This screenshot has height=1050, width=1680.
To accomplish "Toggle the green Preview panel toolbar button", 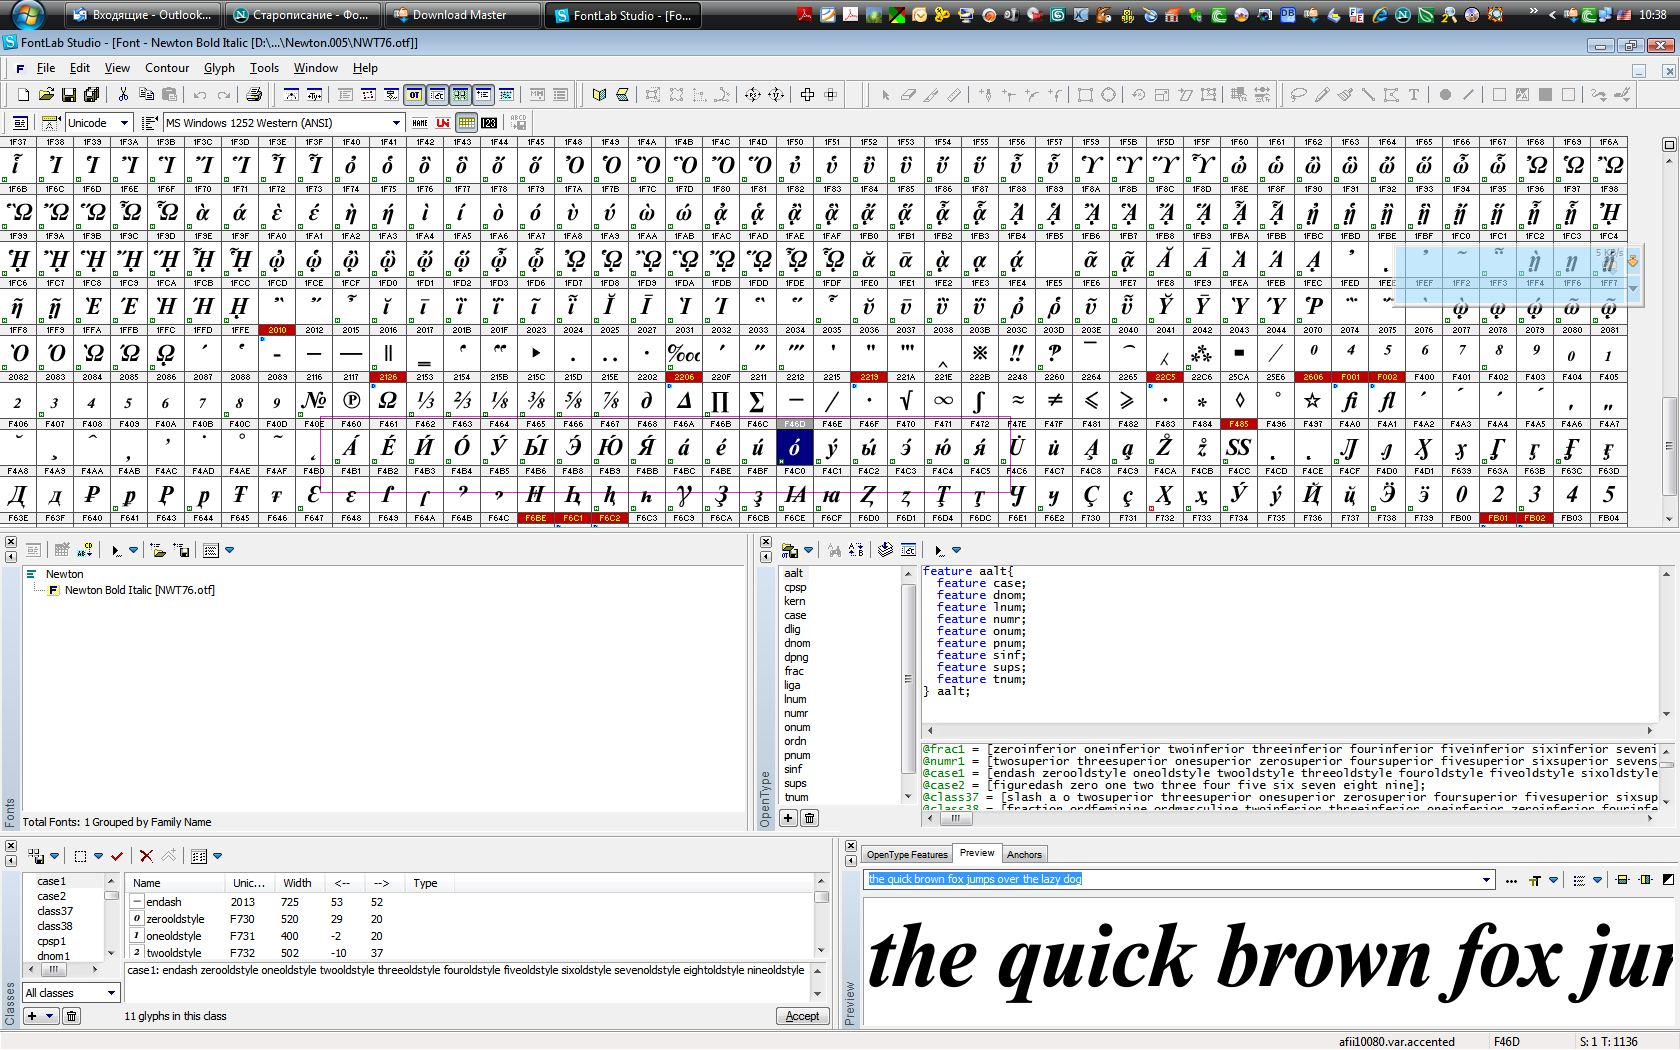I will pyautogui.click(x=460, y=95).
